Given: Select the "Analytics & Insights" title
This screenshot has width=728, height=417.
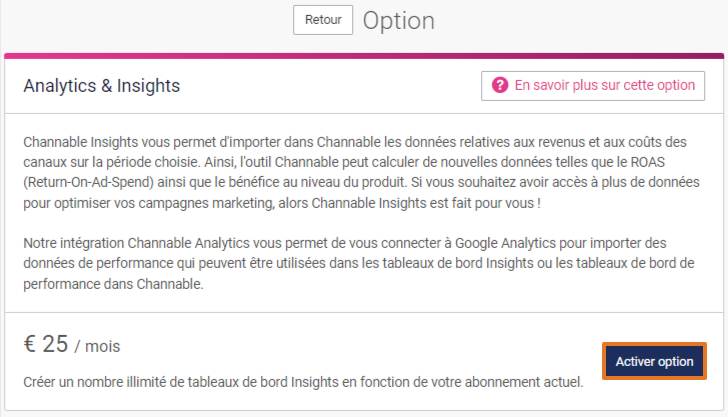Looking at the screenshot, I should [x=102, y=86].
